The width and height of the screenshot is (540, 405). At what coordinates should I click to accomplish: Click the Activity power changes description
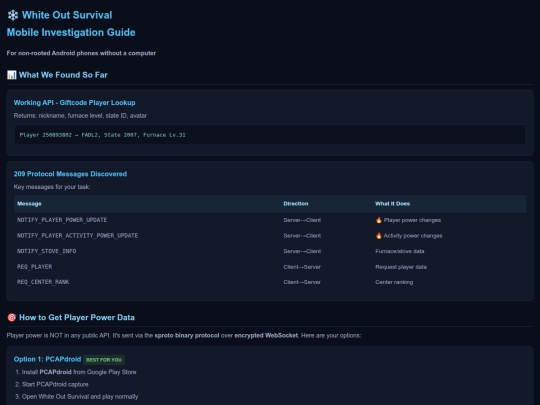tap(413, 236)
